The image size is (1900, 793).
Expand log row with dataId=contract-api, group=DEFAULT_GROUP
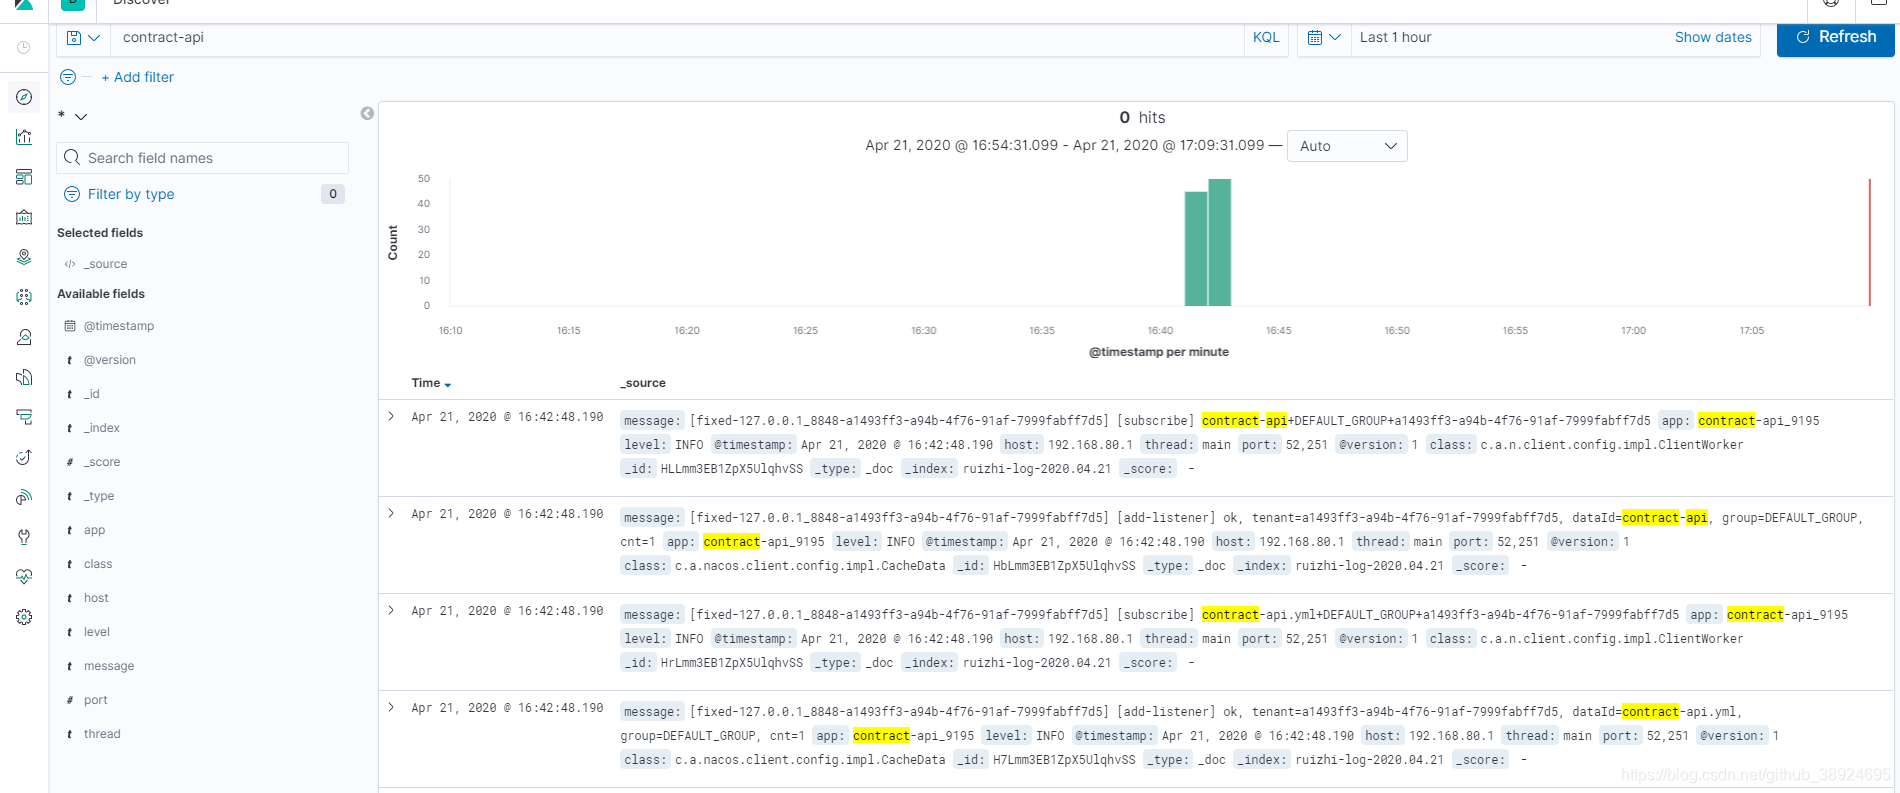pos(391,514)
